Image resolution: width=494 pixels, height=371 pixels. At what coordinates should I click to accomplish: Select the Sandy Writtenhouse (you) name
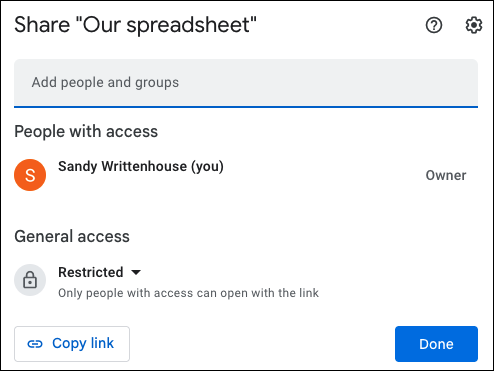pos(141,166)
